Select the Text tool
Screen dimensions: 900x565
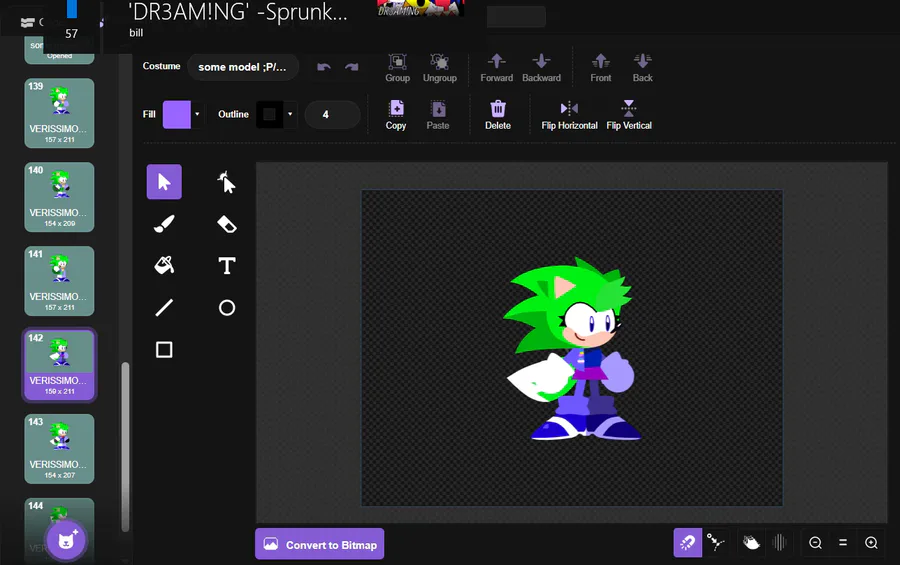click(x=227, y=266)
